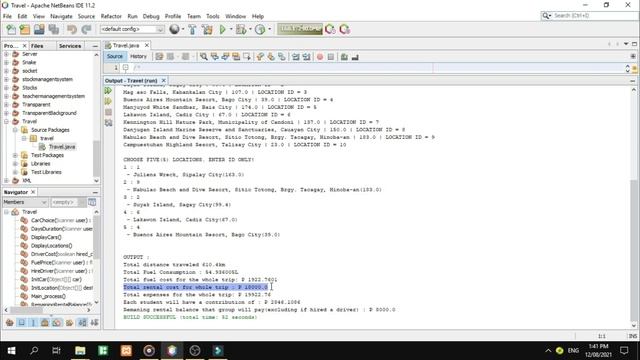The height and width of the screenshot is (360, 640).
Task: Expand the Snake project node
Action: 7,62
